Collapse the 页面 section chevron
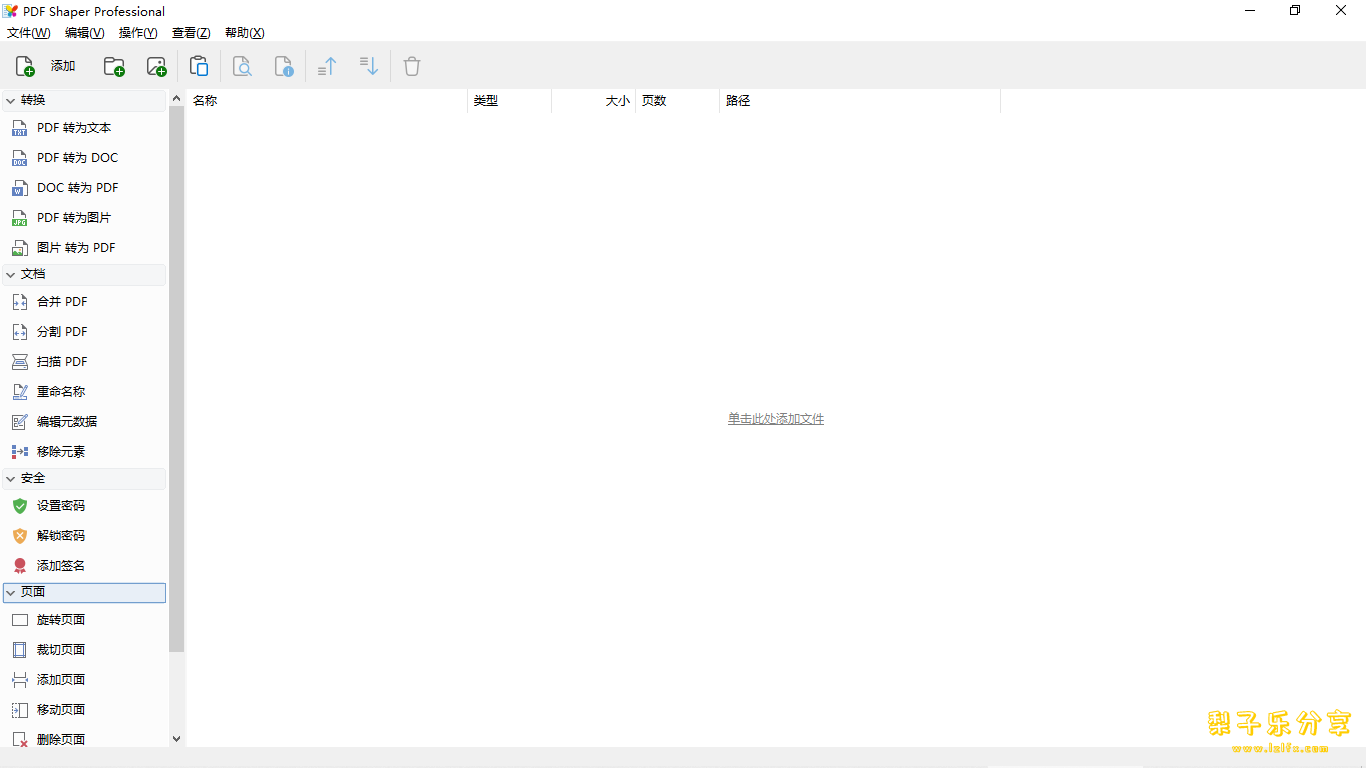This screenshot has height=768, width=1366. coord(11,592)
